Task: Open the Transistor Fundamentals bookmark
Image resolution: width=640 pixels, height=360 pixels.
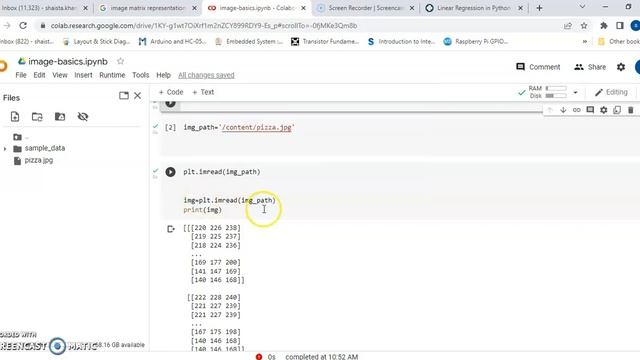Action: click(x=324, y=42)
